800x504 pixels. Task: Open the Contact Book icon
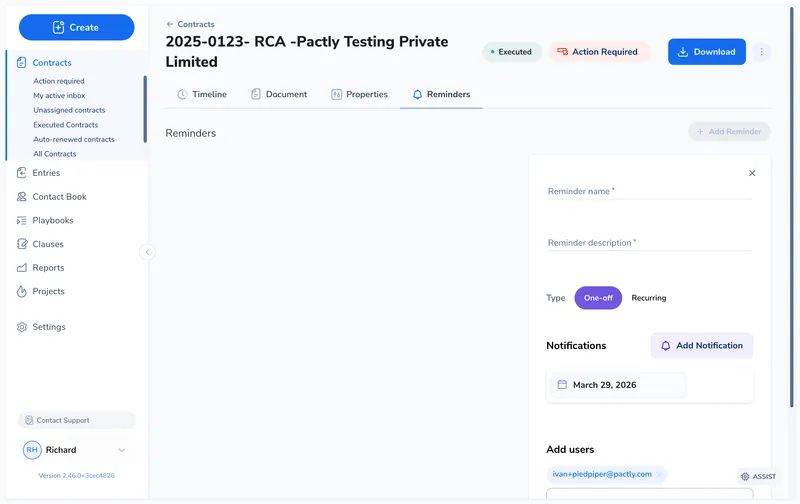click(x=22, y=197)
